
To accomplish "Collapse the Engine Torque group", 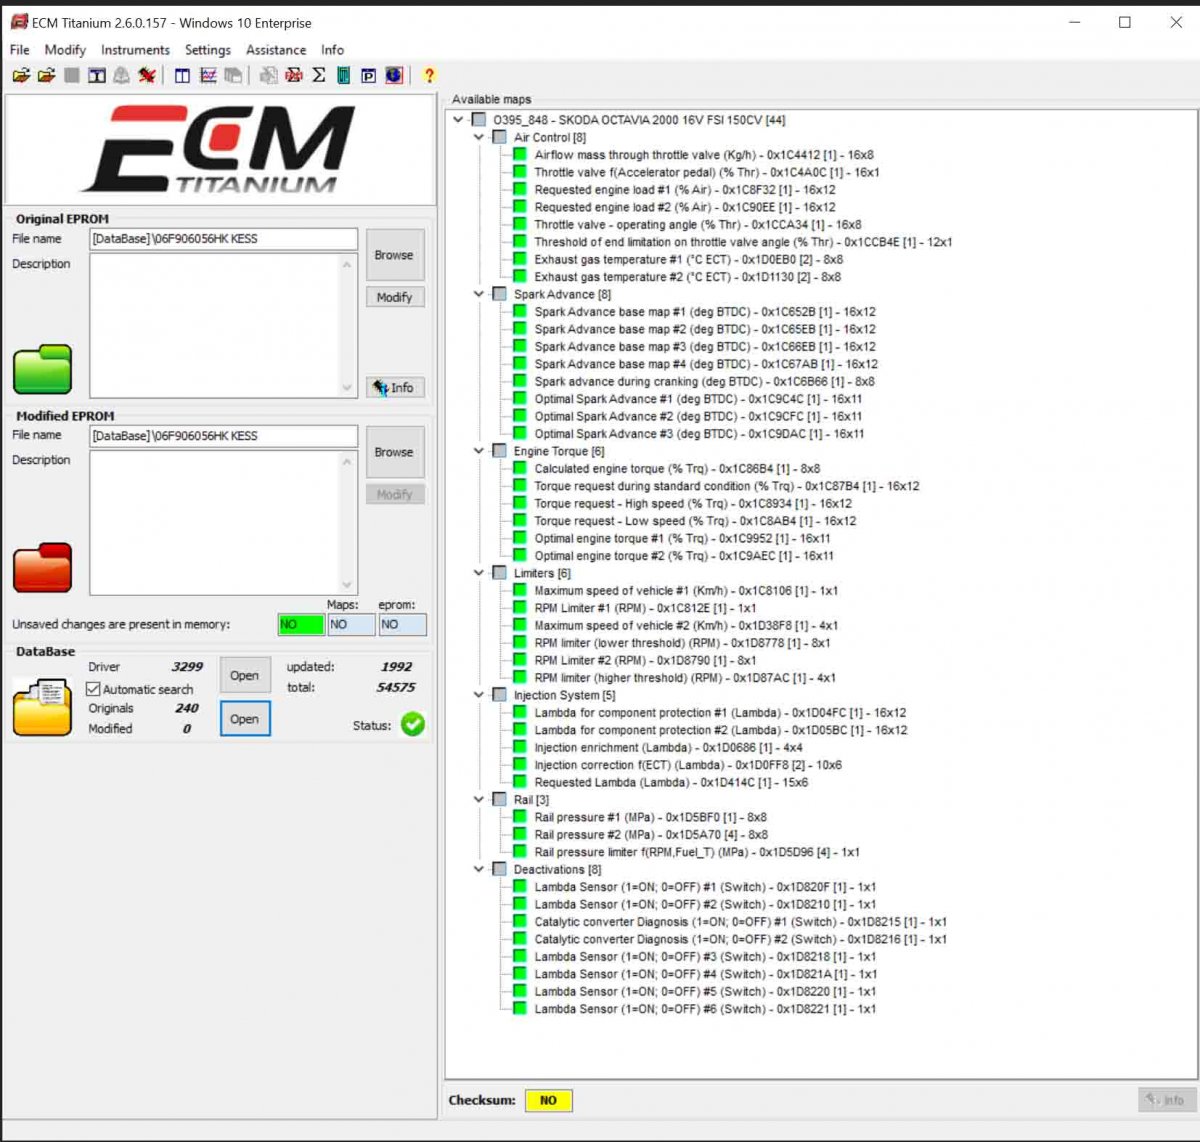I will tap(479, 451).
